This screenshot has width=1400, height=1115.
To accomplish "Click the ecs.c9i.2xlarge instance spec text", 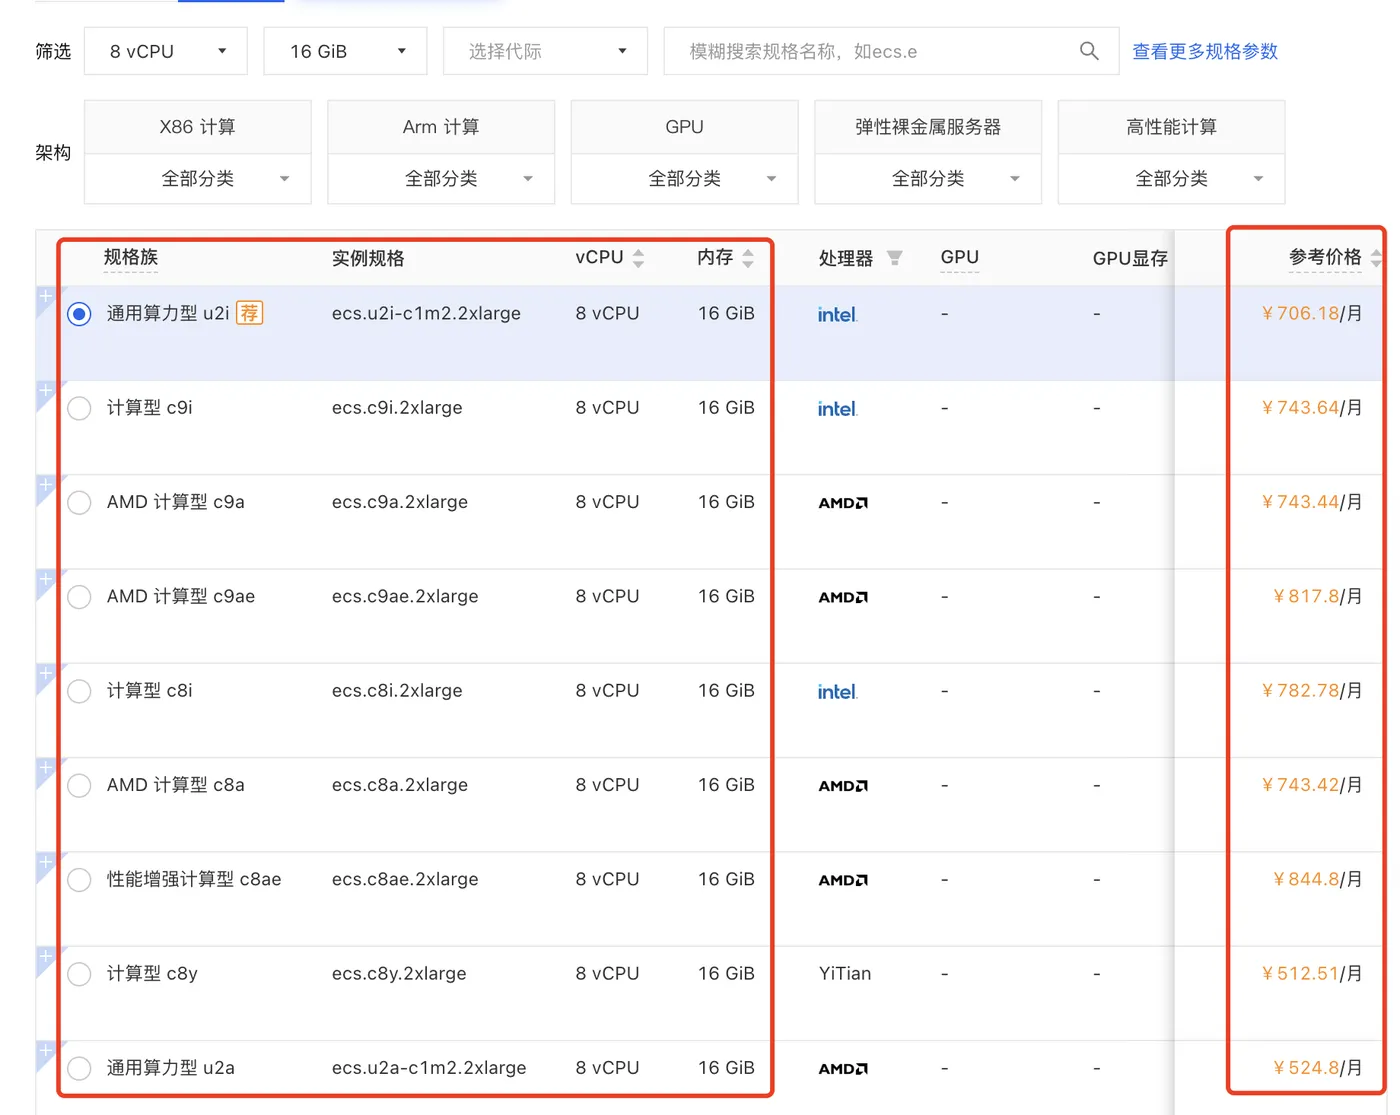I will click(x=397, y=408).
